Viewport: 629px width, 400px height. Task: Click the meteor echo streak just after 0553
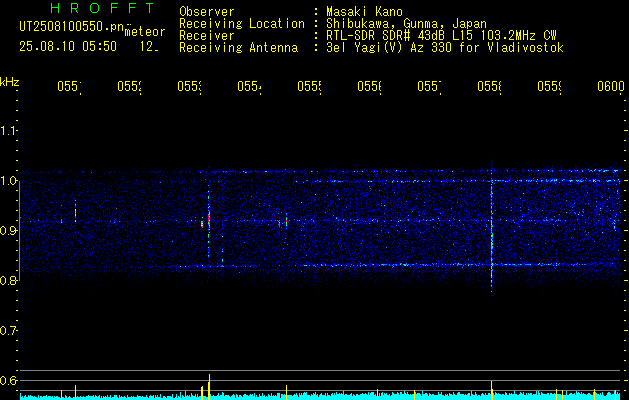click(x=209, y=220)
